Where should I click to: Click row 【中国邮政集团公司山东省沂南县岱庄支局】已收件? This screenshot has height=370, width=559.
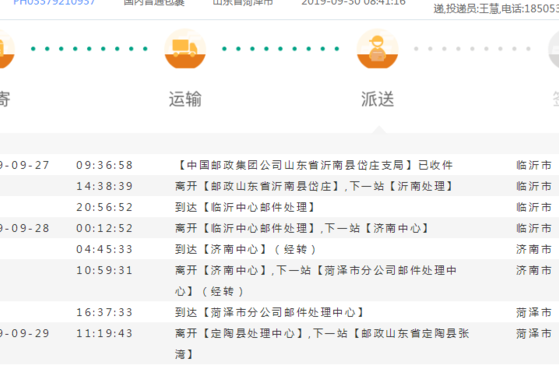tap(314, 165)
